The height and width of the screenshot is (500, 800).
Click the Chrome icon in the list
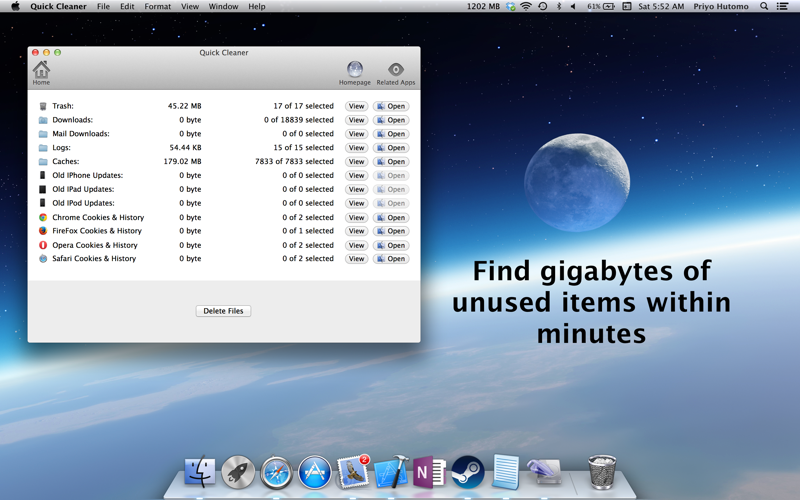43,217
